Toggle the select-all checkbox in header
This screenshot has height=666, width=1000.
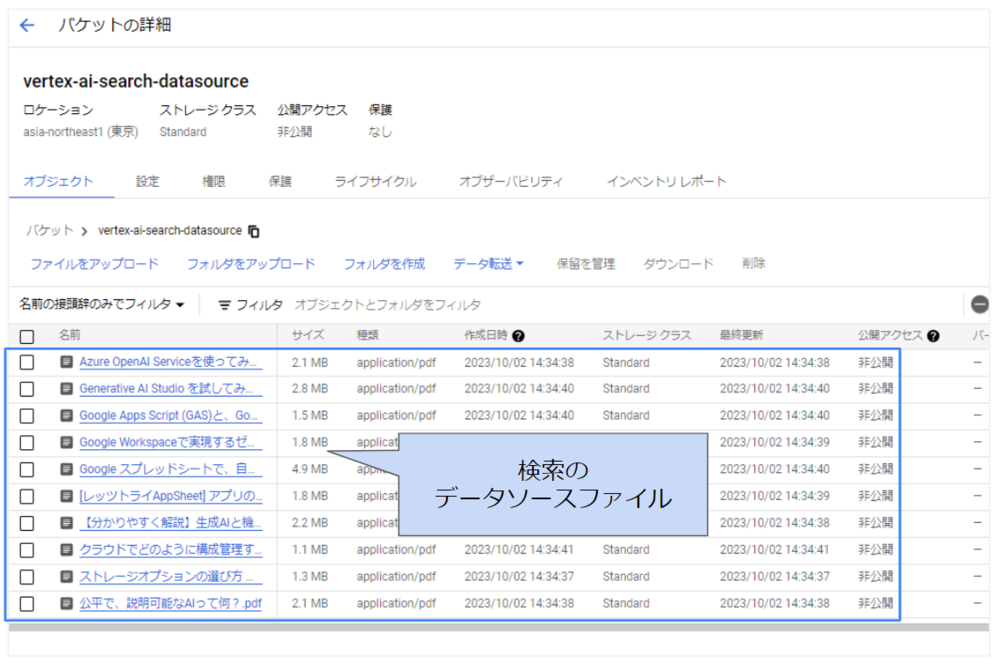pos(27,337)
